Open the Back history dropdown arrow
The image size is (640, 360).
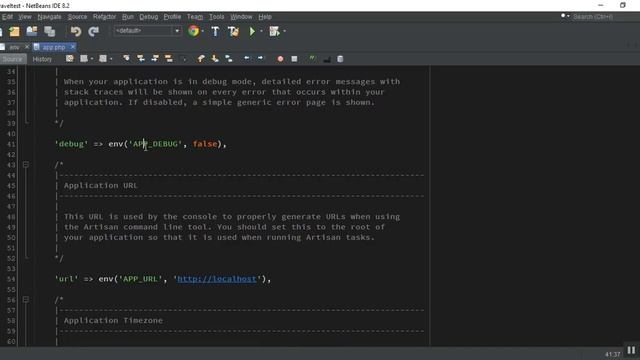pos(92,59)
